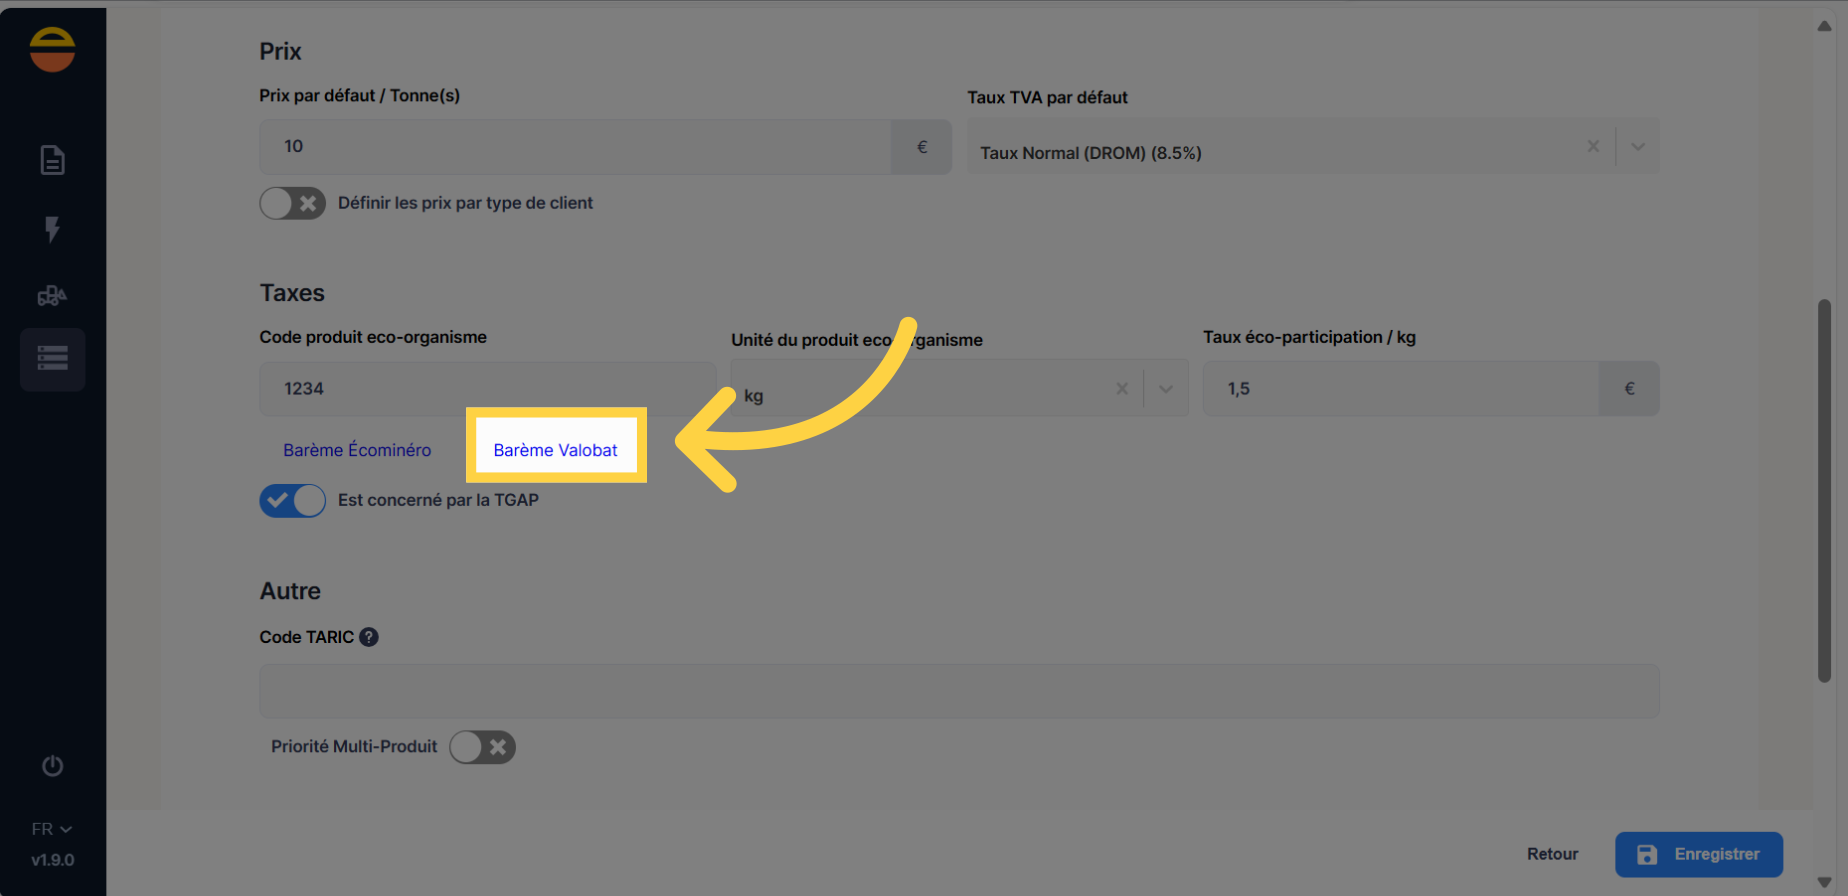This screenshot has width=1848, height=896.
Task: Select the list/stack sidebar icon
Action: tap(52, 358)
